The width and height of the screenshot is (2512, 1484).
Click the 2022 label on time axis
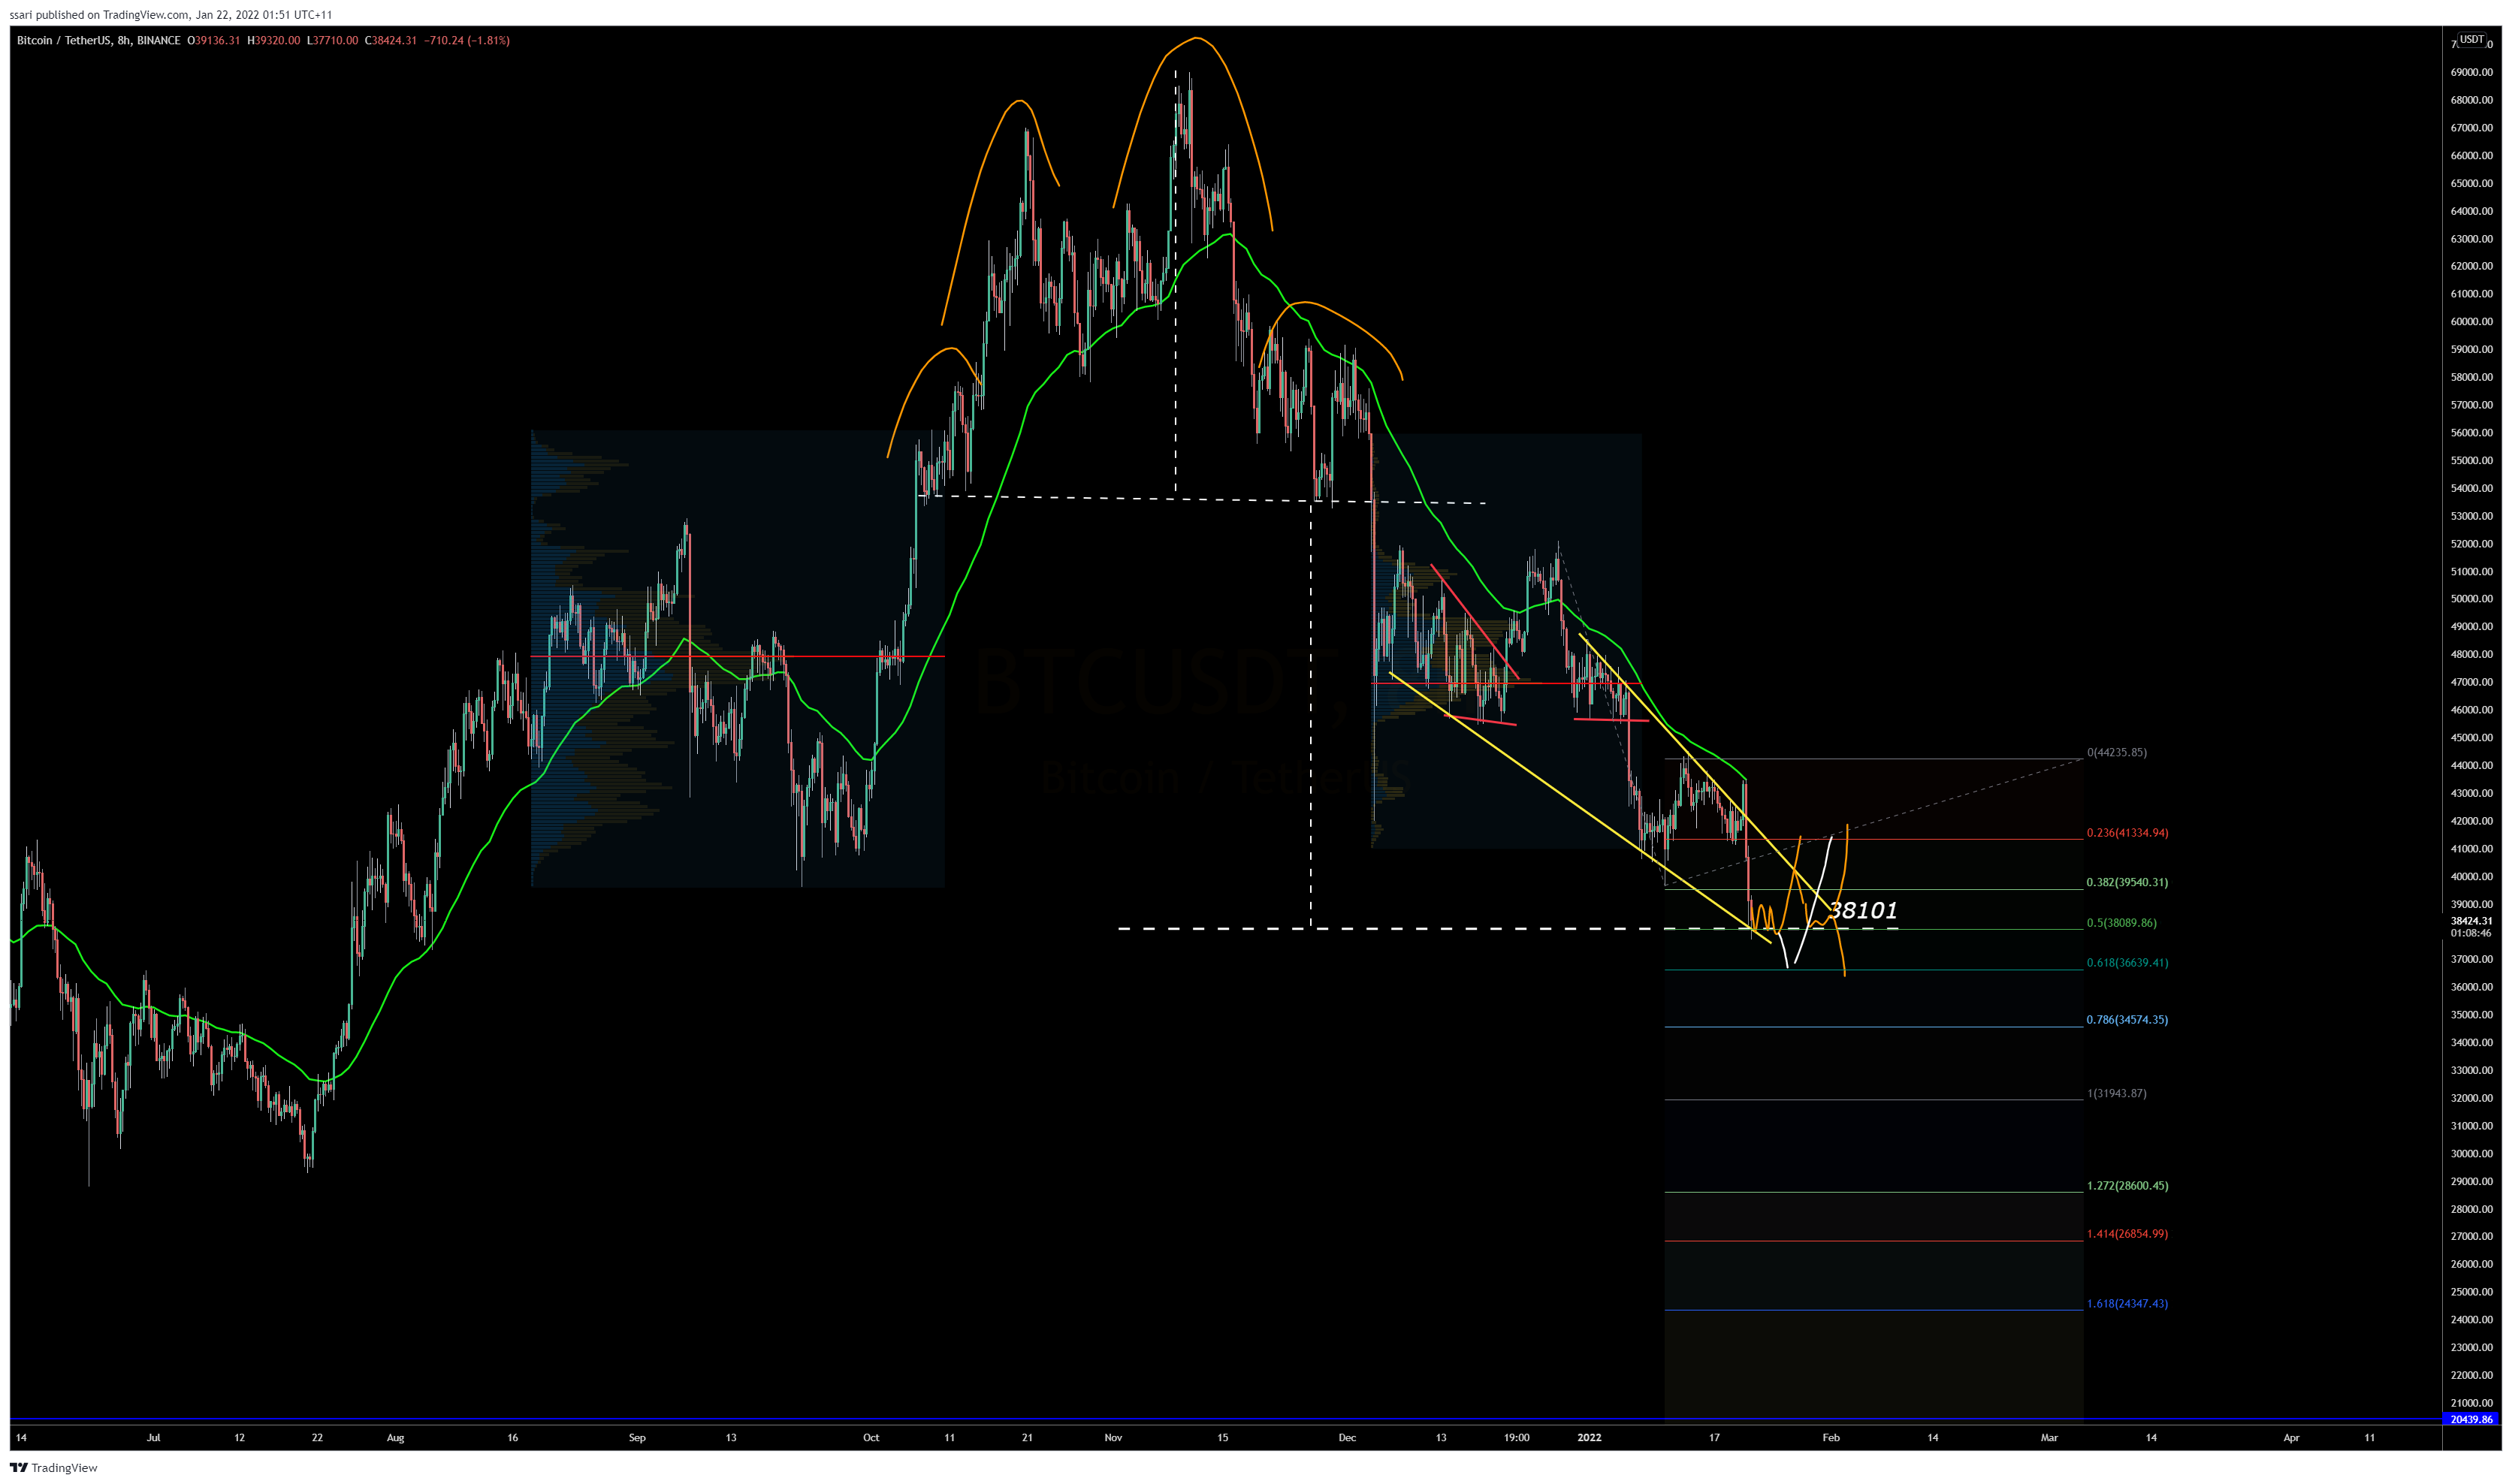pos(1588,1437)
